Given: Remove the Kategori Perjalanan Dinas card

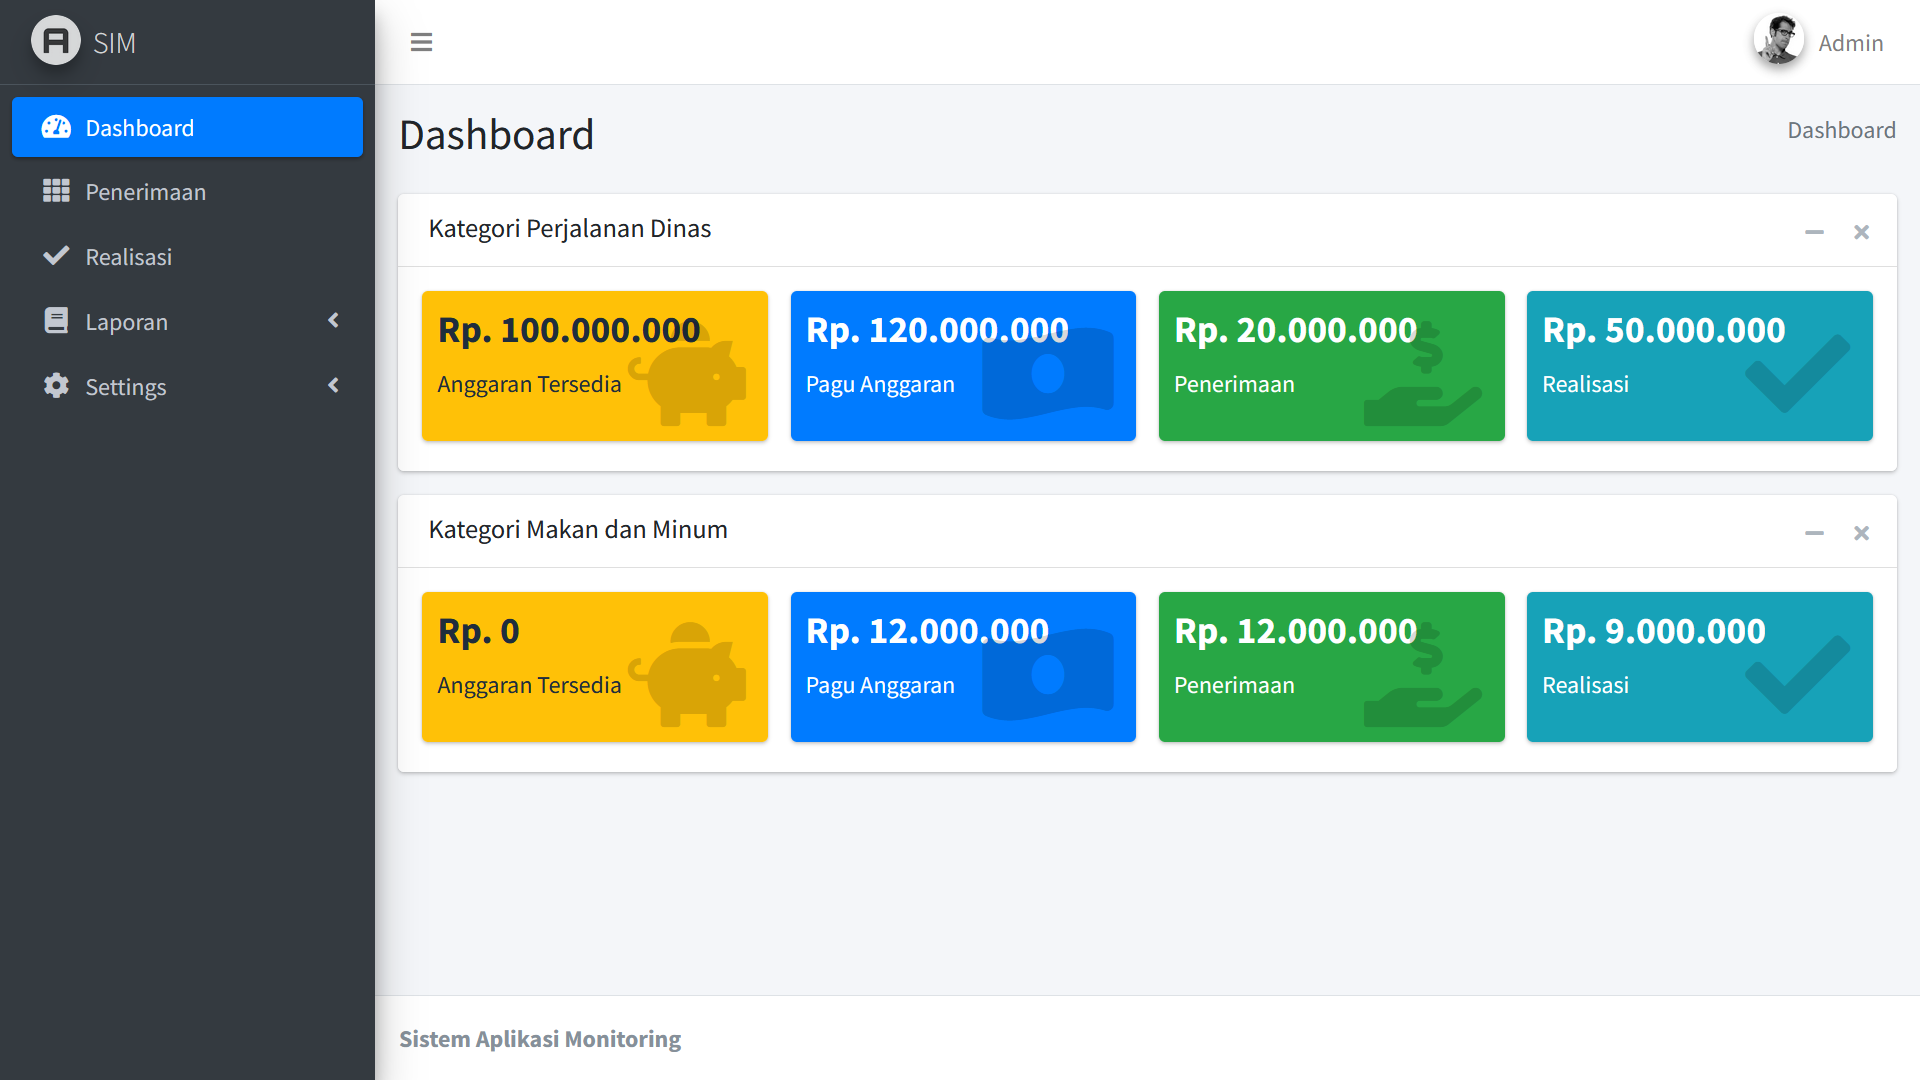Looking at the screenshot, I should (x=1861, y=232).
